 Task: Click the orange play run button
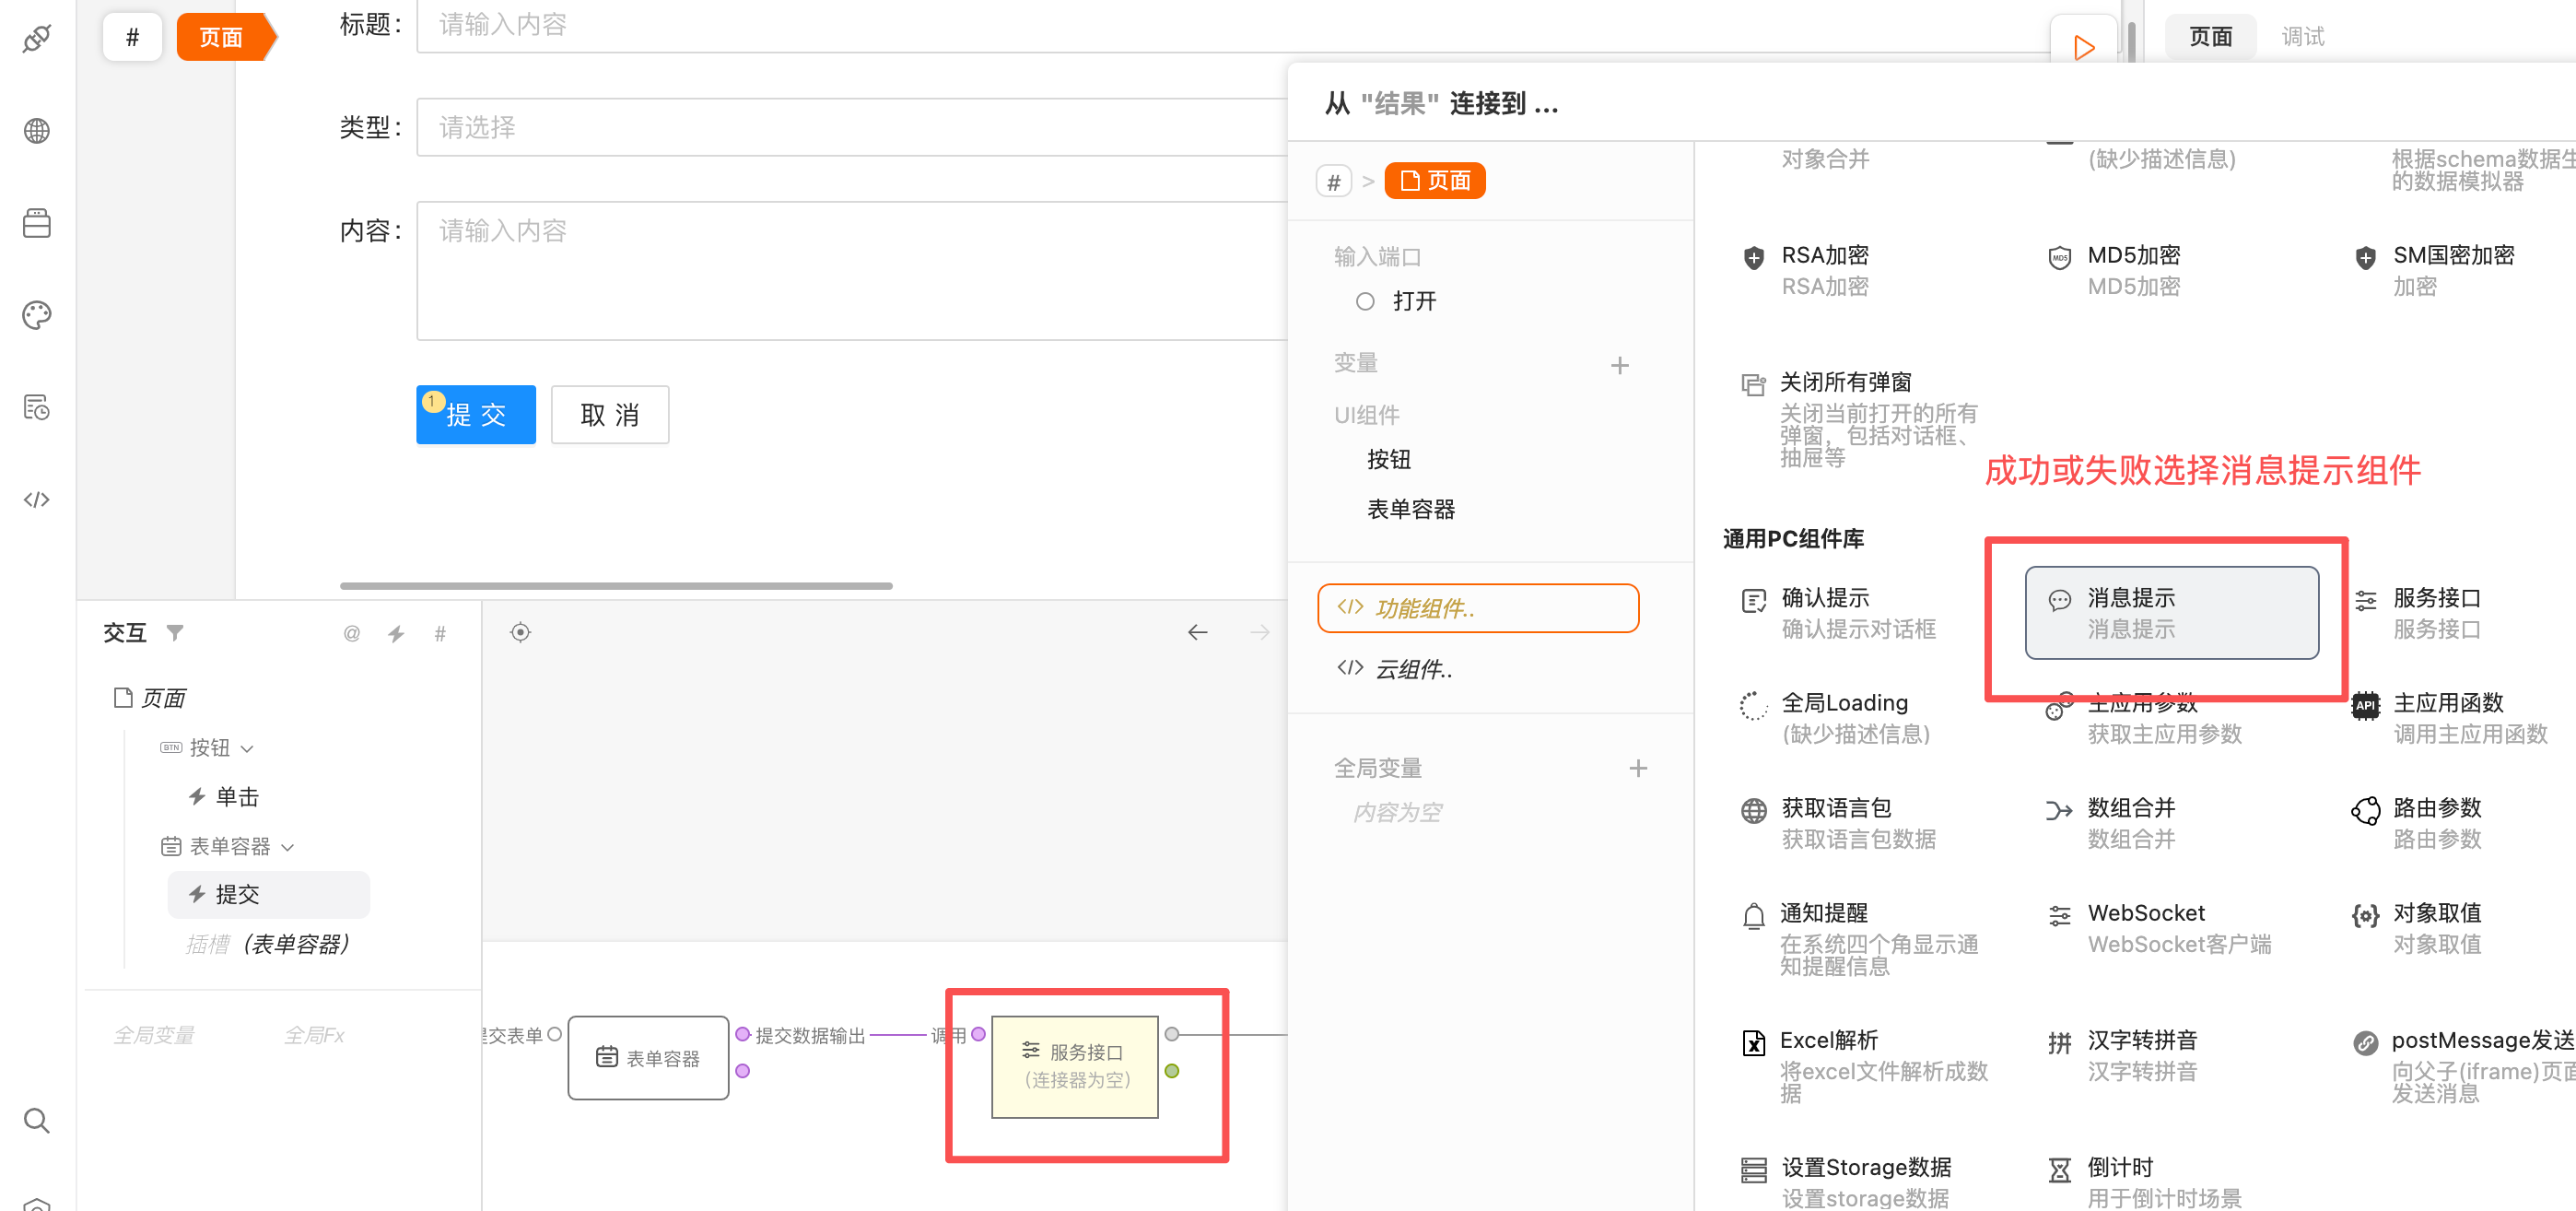pyautogui.click(x=2083, y=47)
